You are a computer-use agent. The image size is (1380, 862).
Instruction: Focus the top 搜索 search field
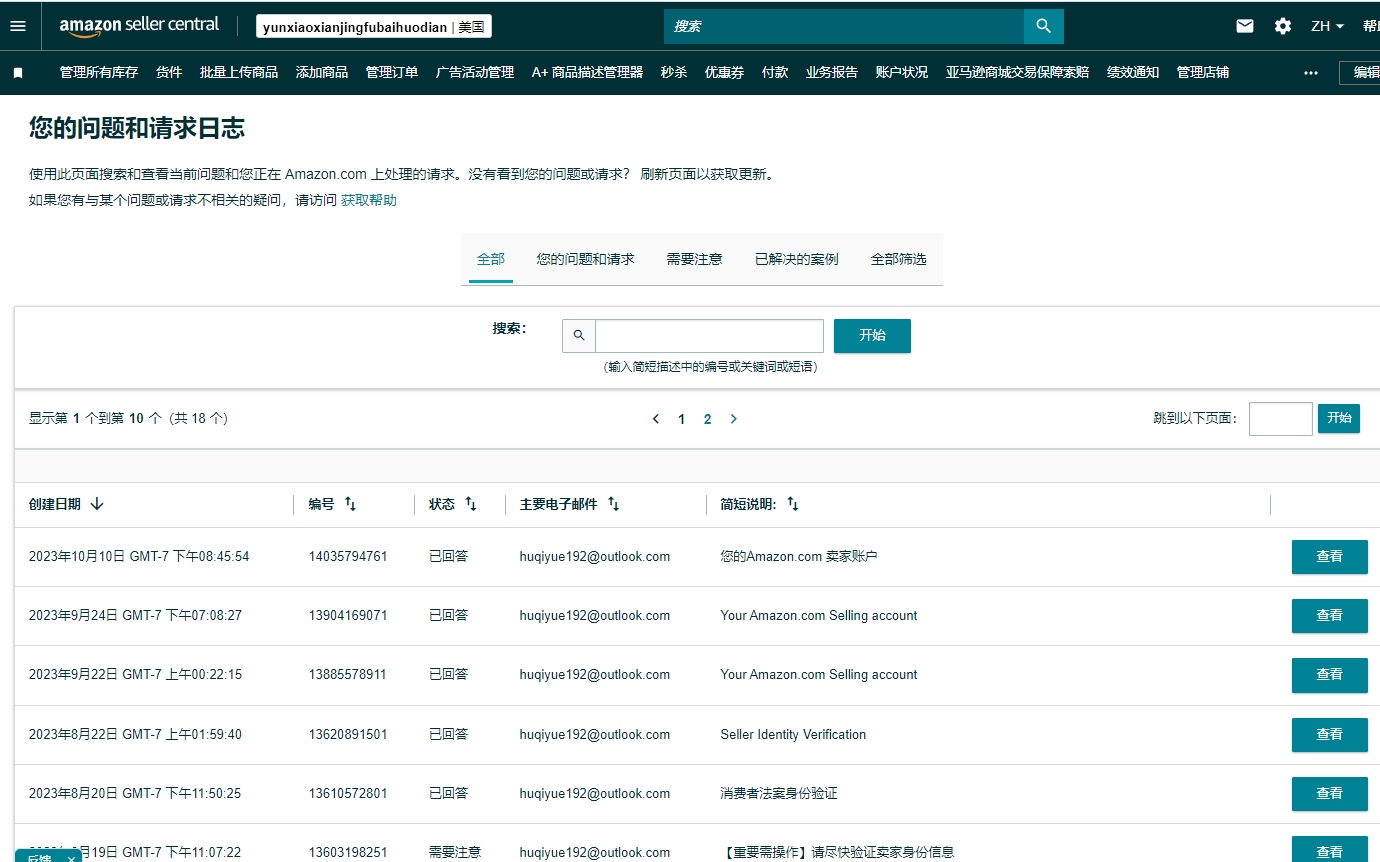coord(844,26)
